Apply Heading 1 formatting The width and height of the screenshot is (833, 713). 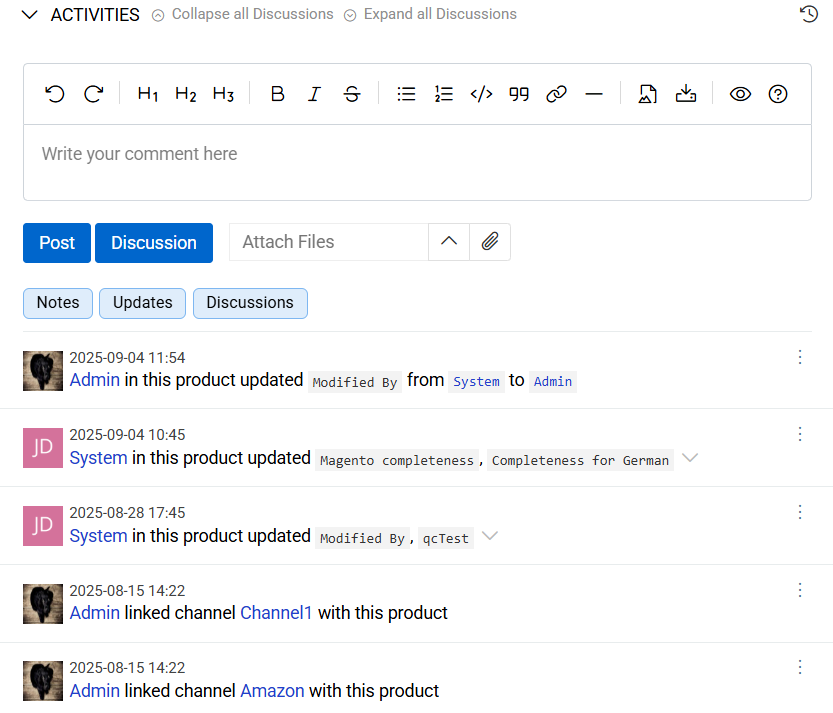click(x=148, y=94)
